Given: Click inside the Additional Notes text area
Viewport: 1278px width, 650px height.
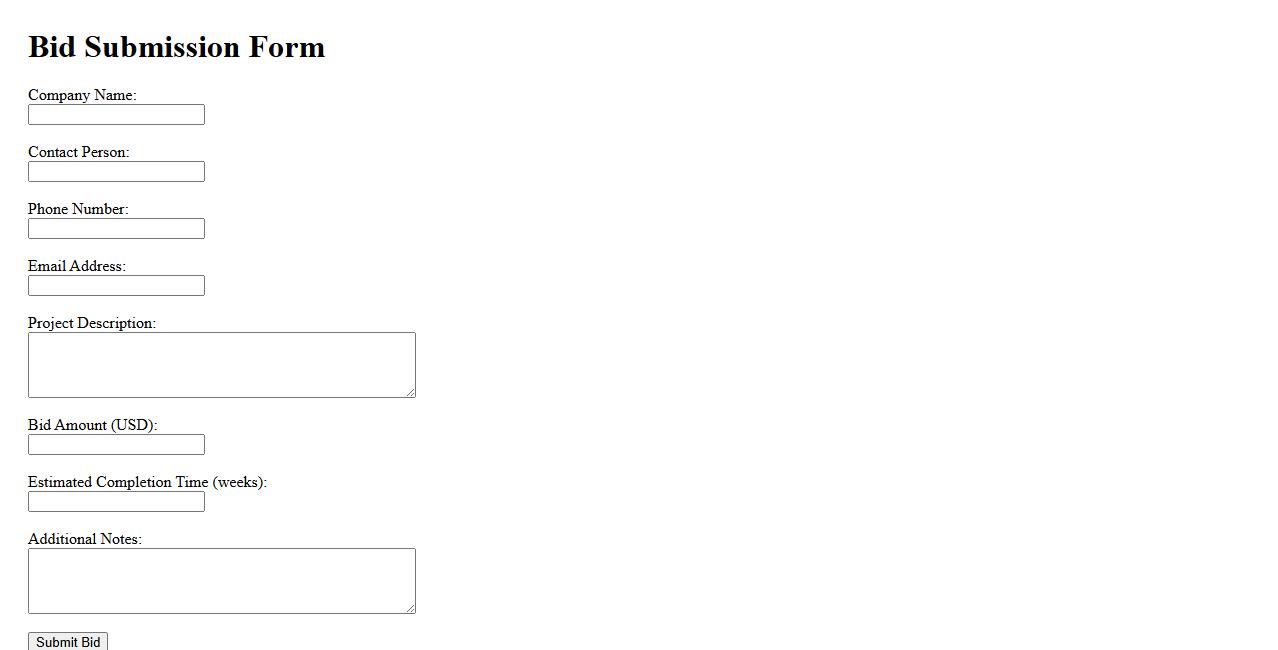Looking at the screenshot, I should (221, 581).
